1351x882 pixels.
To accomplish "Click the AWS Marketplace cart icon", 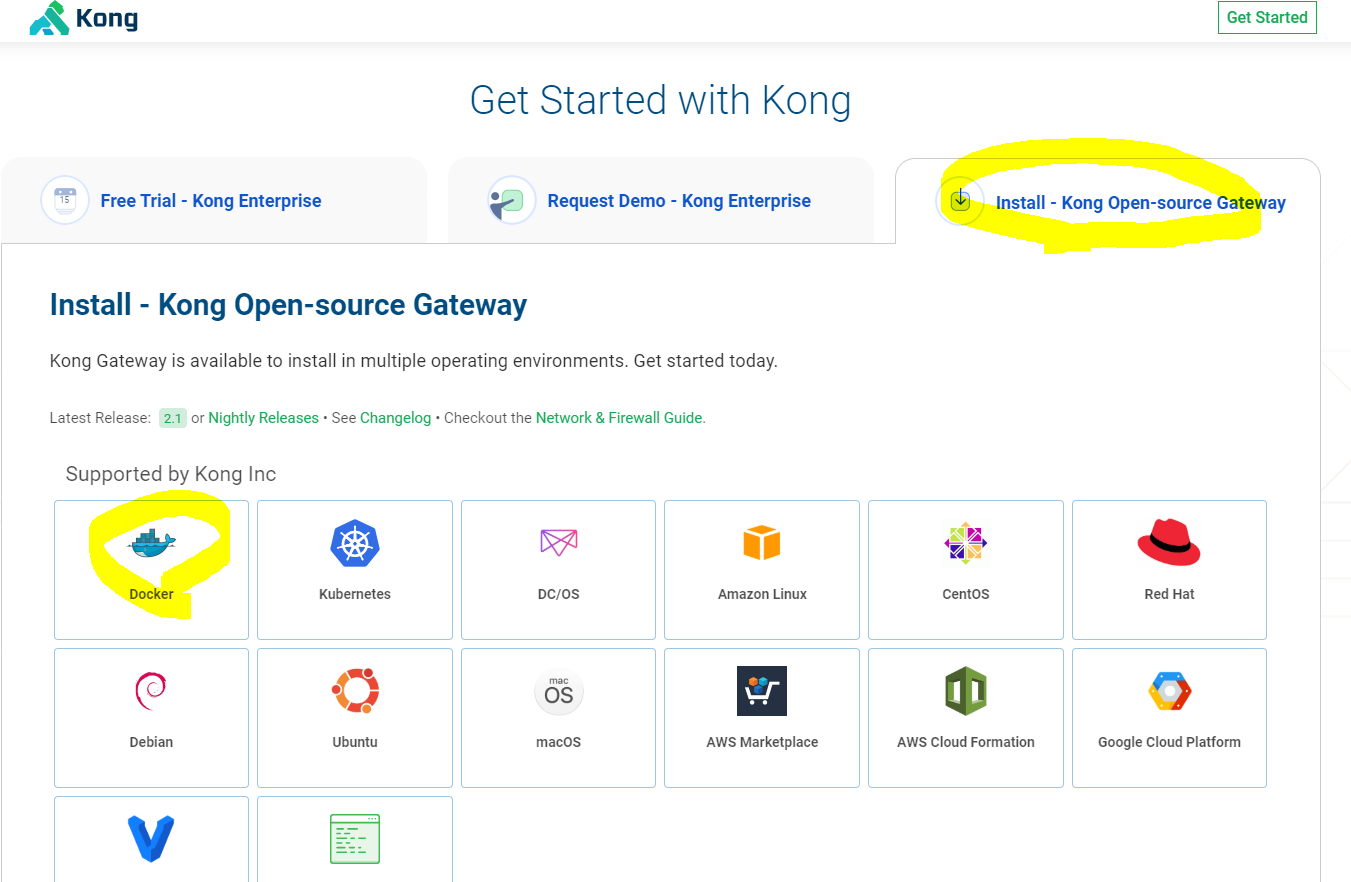I will [762, 691].
